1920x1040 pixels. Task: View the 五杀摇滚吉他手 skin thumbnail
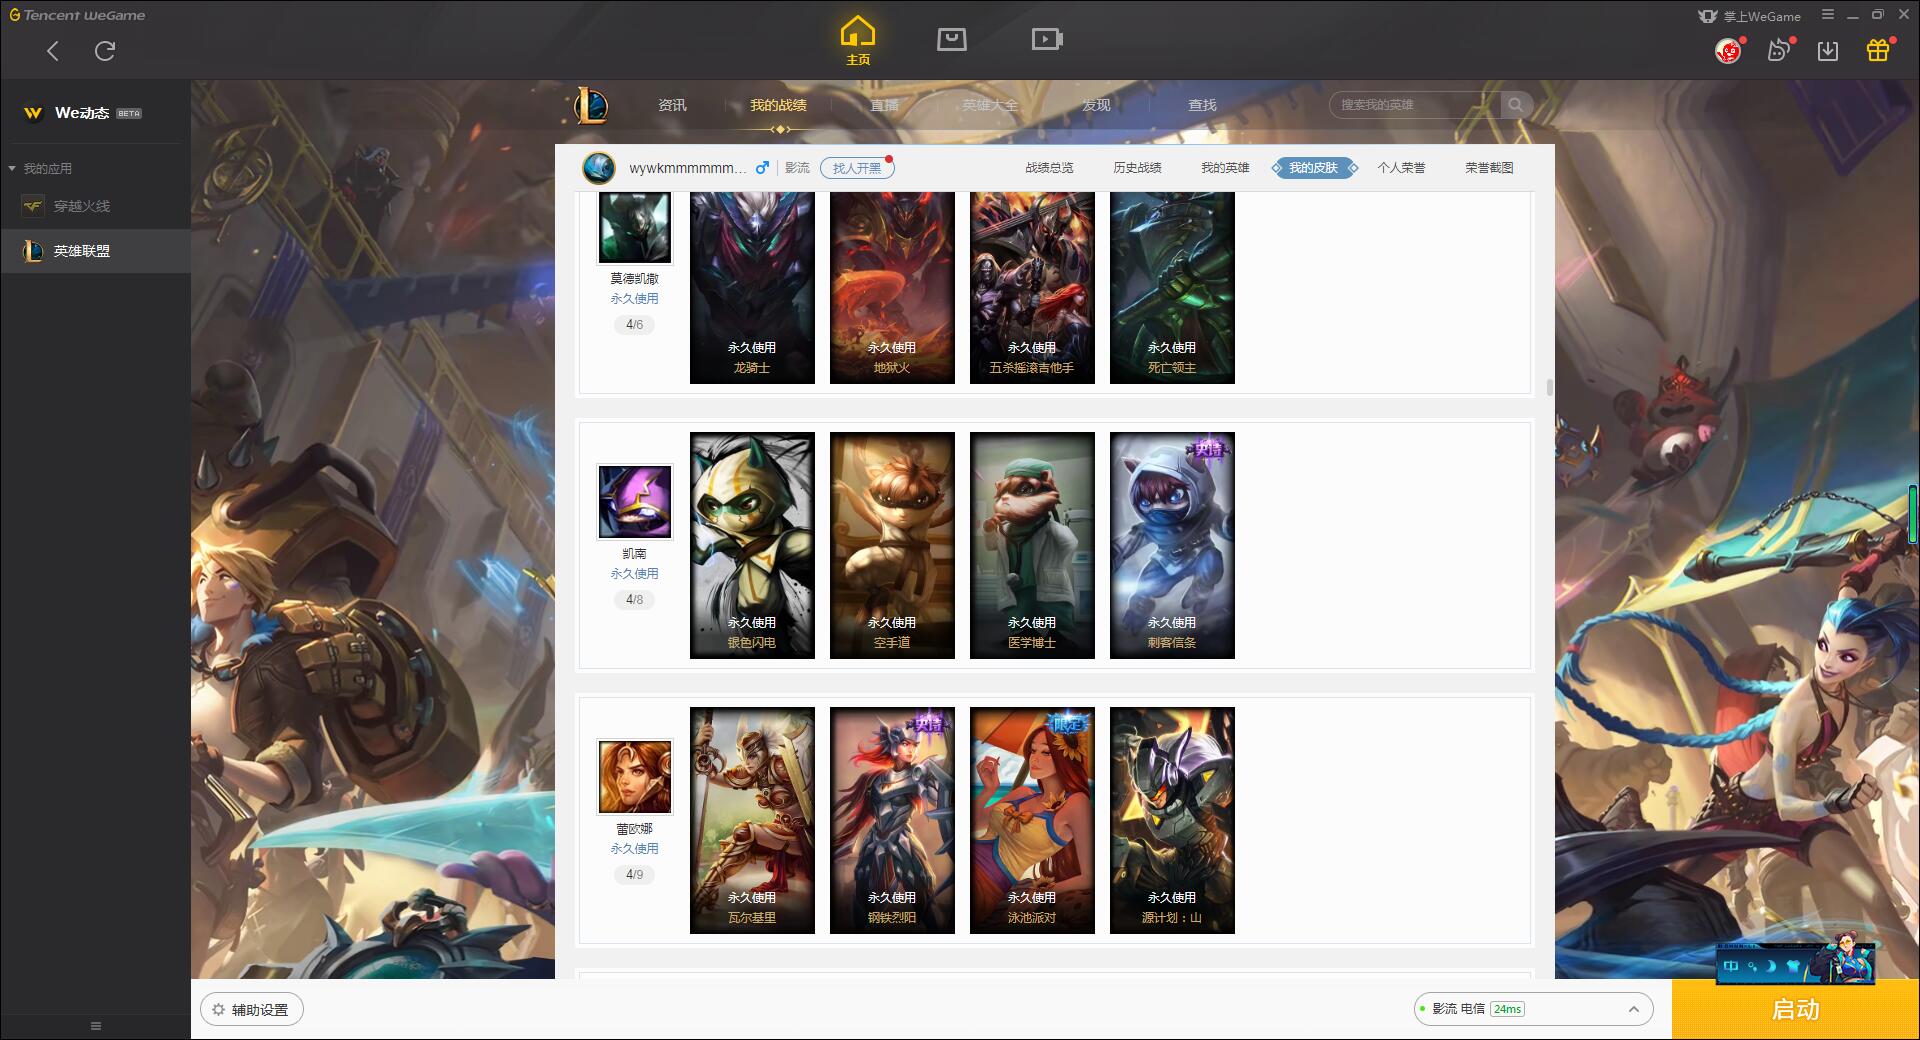1032,287
